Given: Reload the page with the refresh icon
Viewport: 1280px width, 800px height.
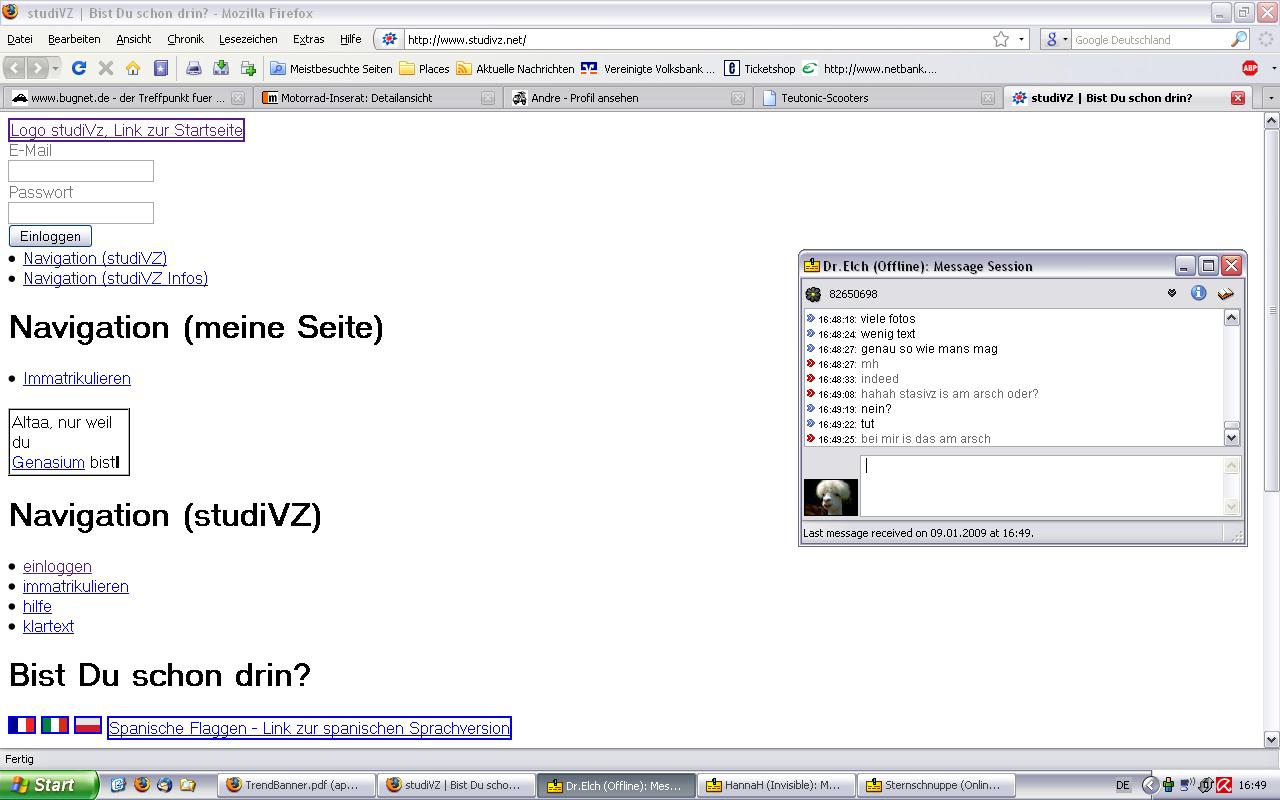Looking at the screenshot, I should tap(79, 68).
